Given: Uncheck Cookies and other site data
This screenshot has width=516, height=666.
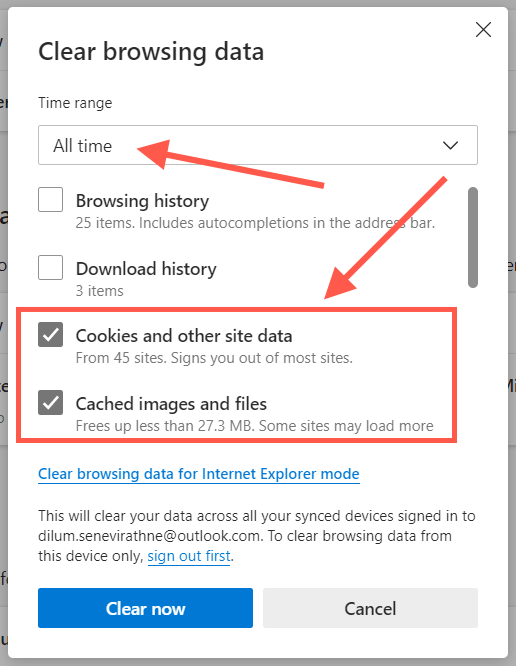Looking at the screenshot, I should 51,335.
